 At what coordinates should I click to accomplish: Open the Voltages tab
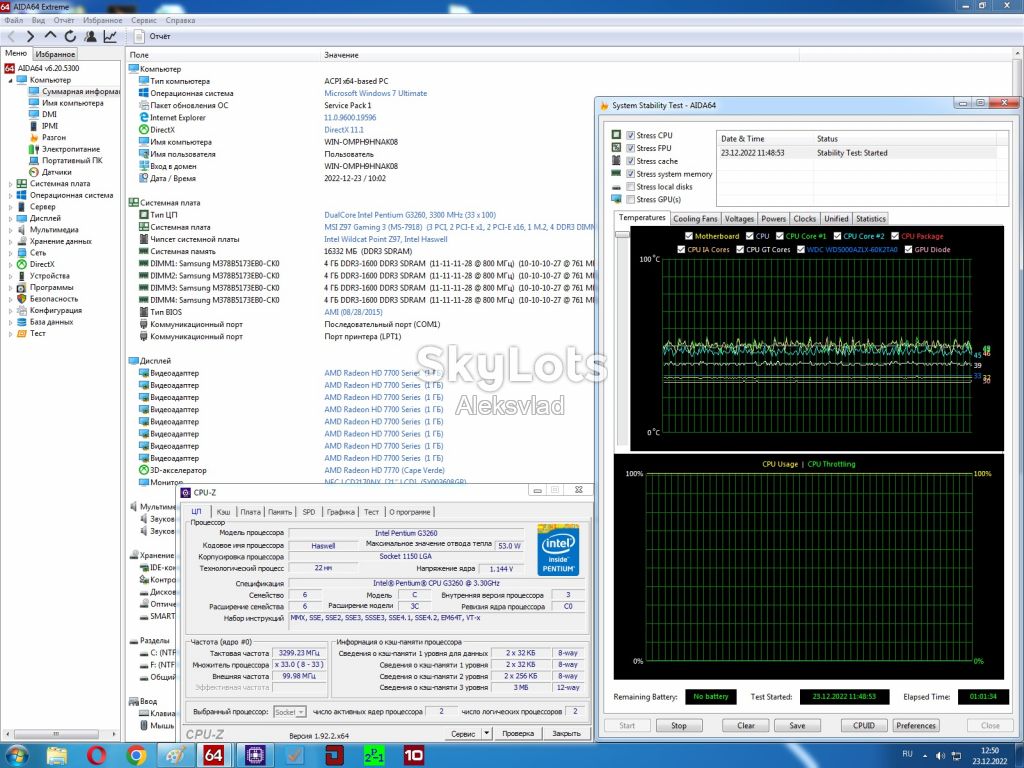coord(739,219)
